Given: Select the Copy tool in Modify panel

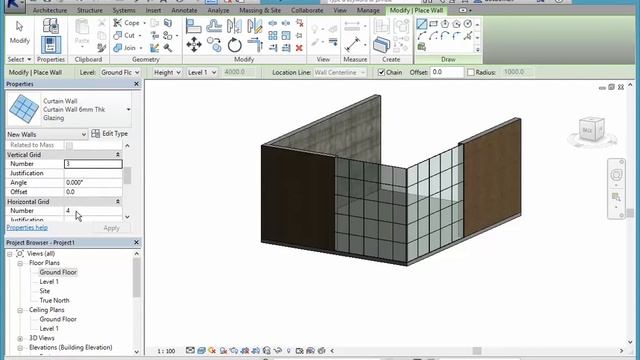Looking at the screenshot, I should tap(214, 44).
